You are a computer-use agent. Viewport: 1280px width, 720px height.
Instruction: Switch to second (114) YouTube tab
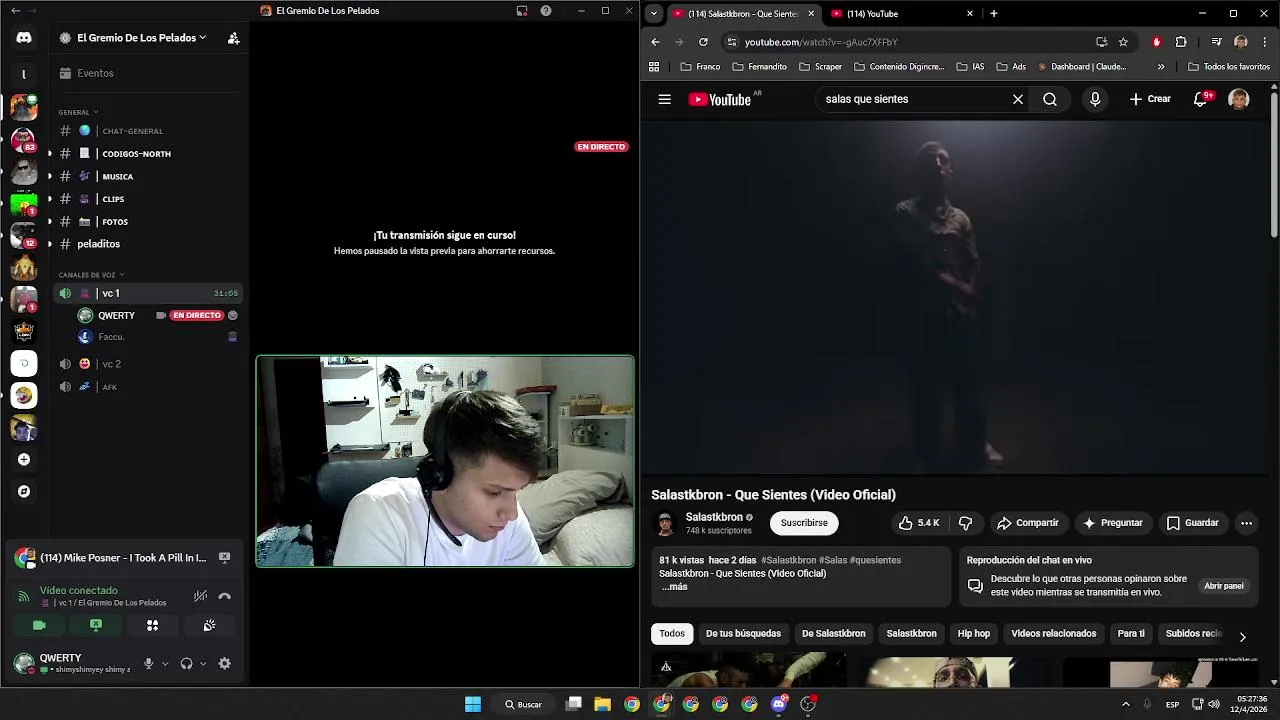(900, 14)
